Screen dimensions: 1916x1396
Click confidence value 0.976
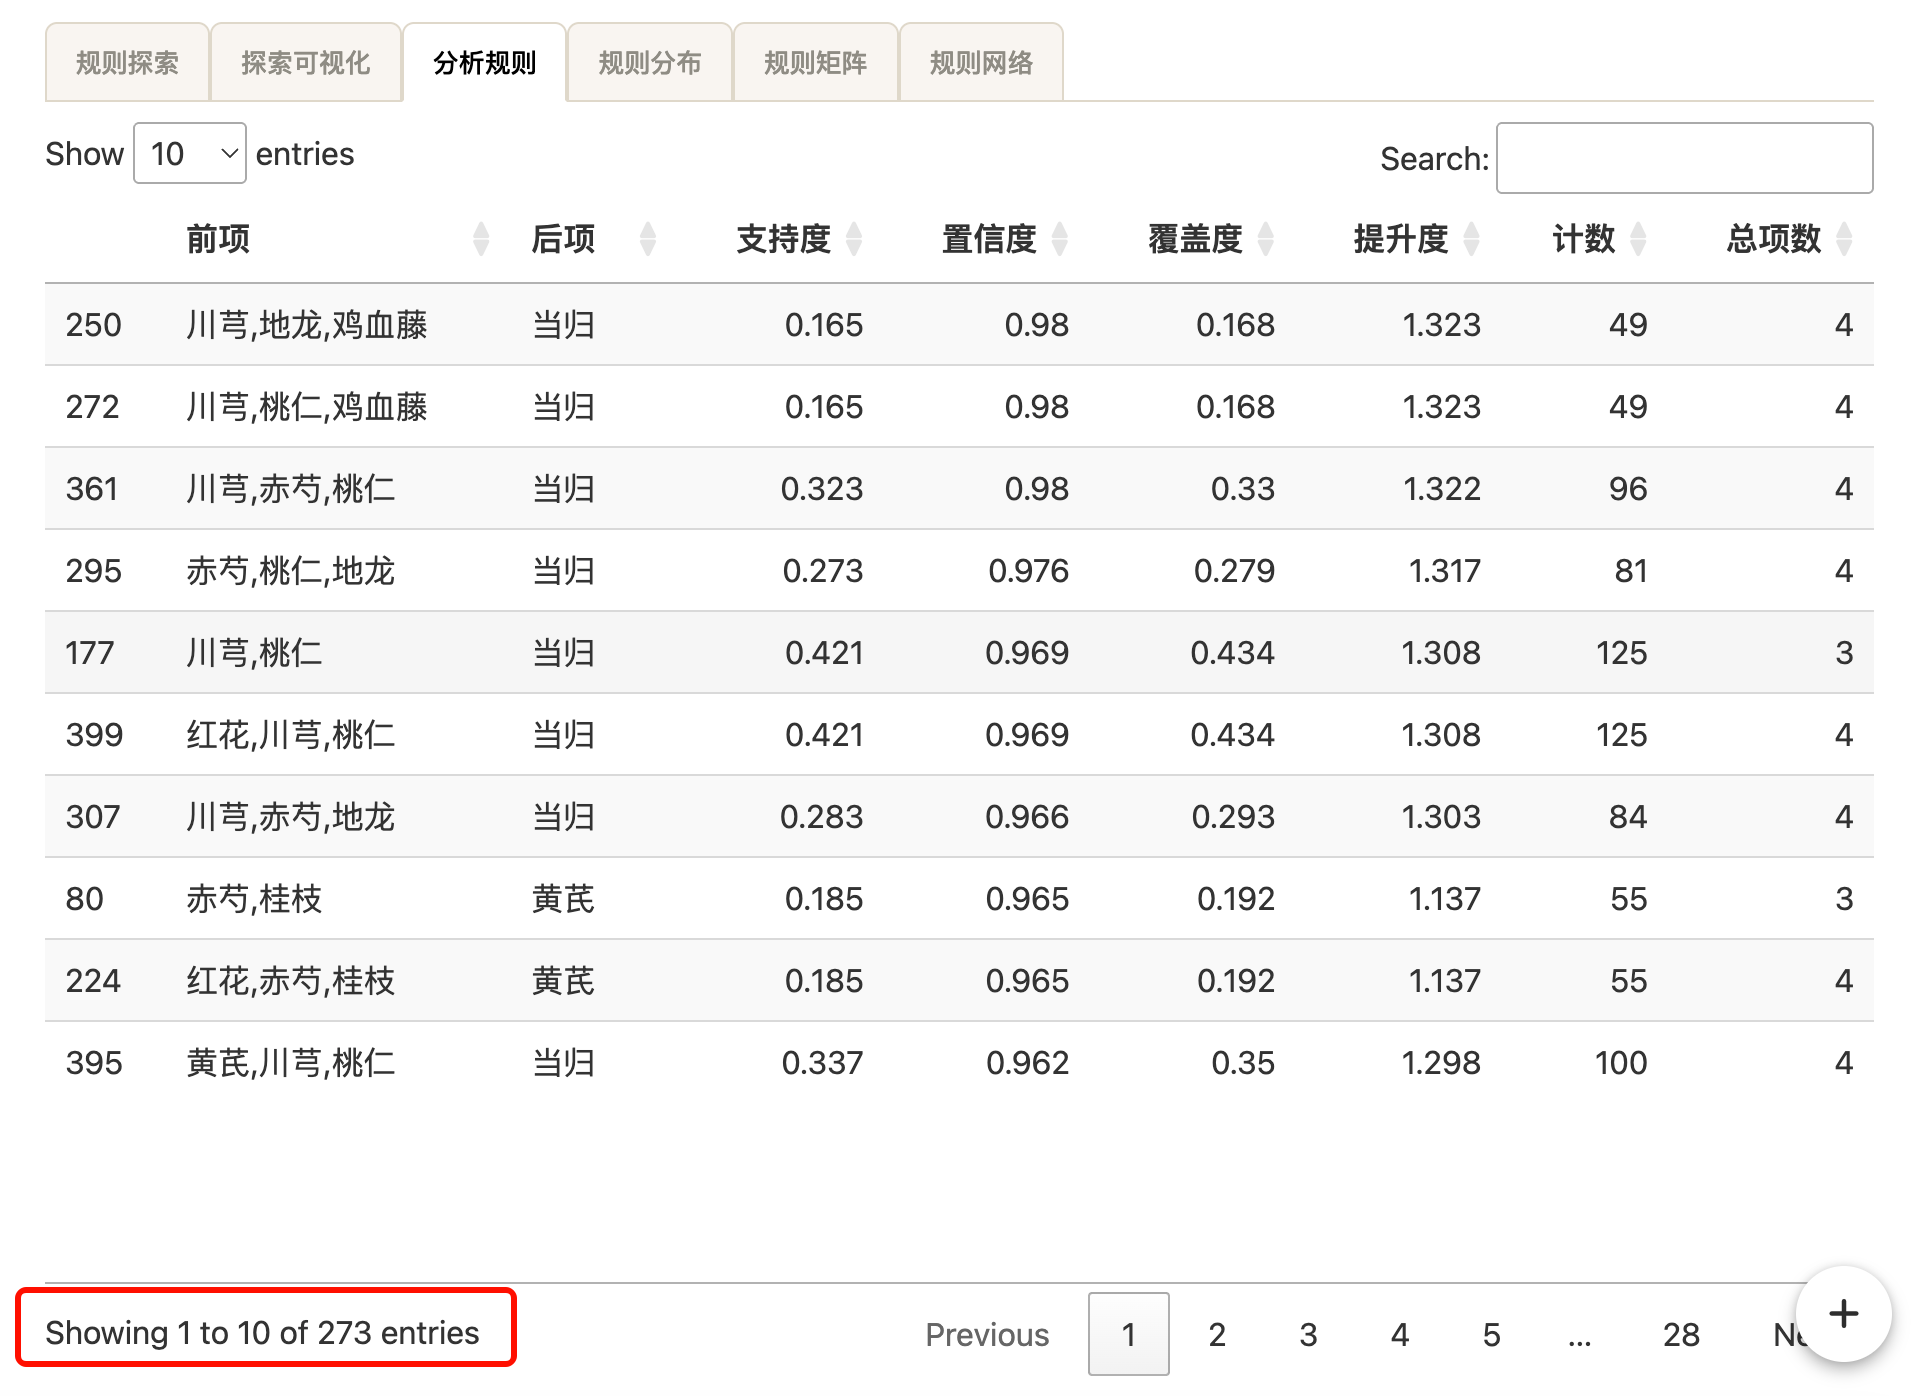click(x=1029, y=571)
